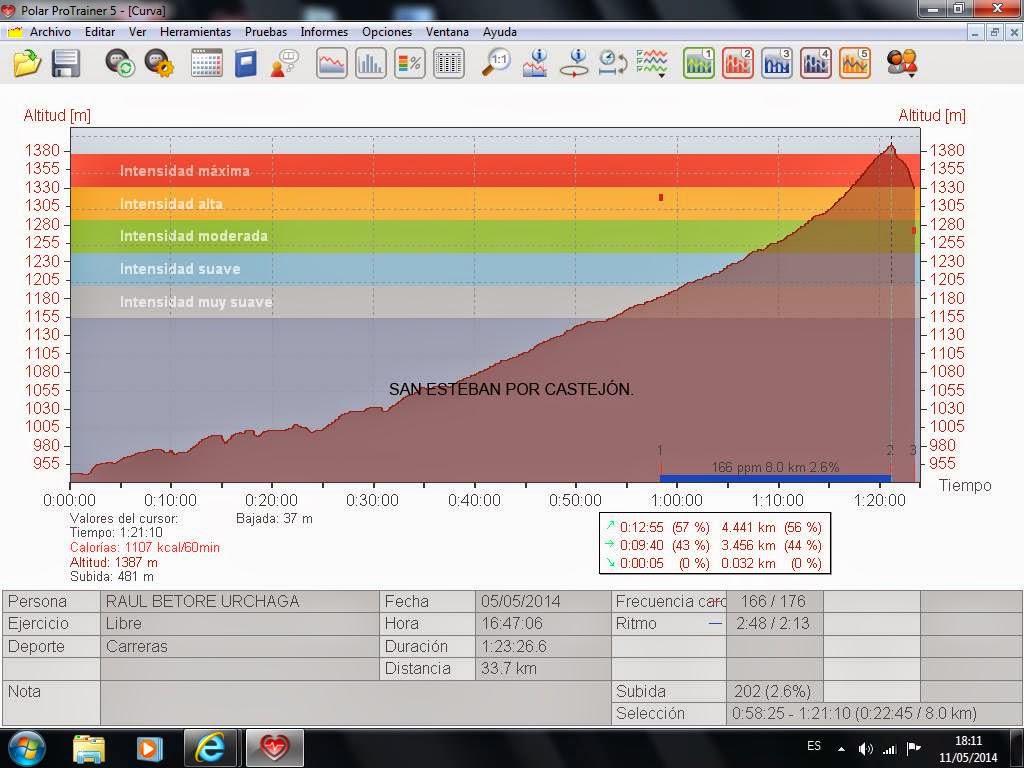Open the data table list icon
This screenshot has width=1024, height=768.
point(449,63)
